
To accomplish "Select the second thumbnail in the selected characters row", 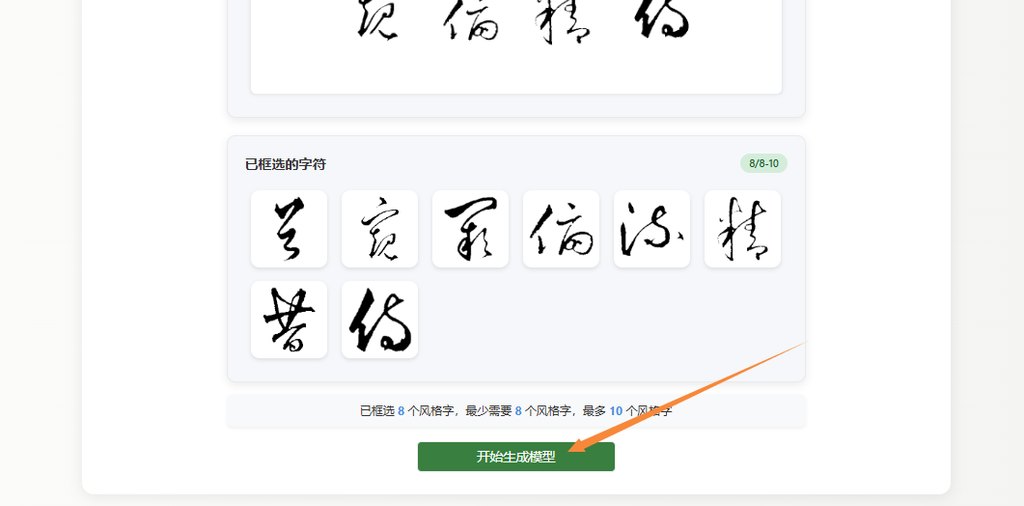I will pos(379,229).
